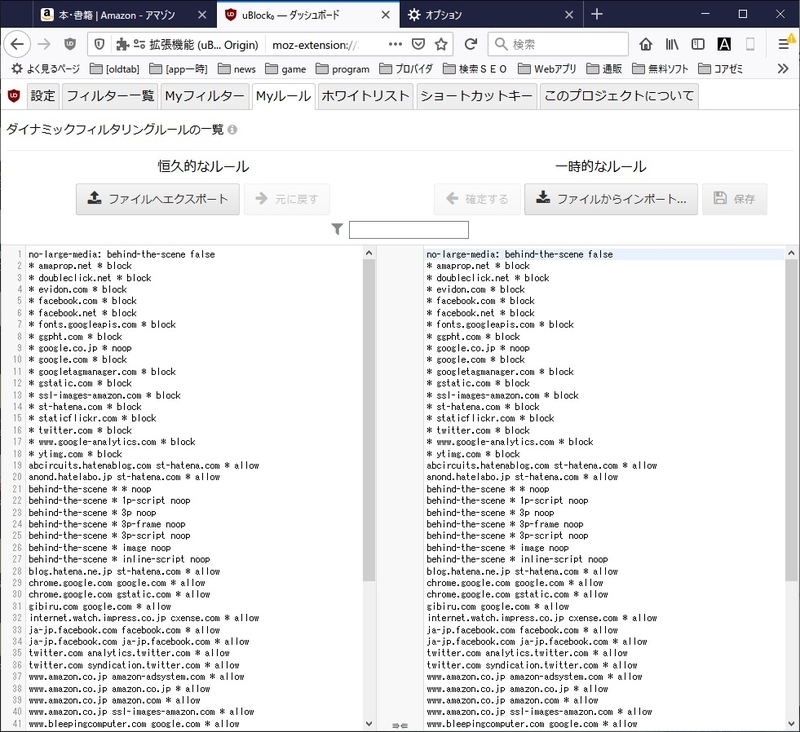Show more bookmarks with double chevron
800x732 pixels.
pyautogui.click(x=783, y=69)
